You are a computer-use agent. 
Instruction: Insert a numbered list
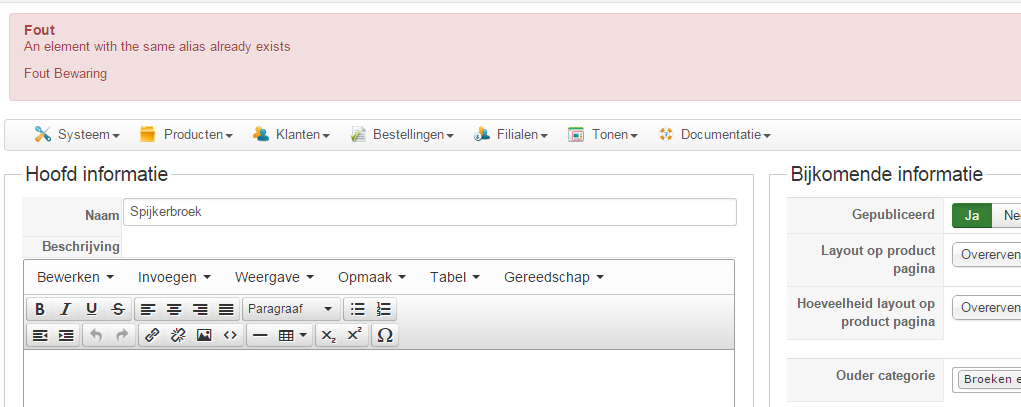click(x=384, y=309)
